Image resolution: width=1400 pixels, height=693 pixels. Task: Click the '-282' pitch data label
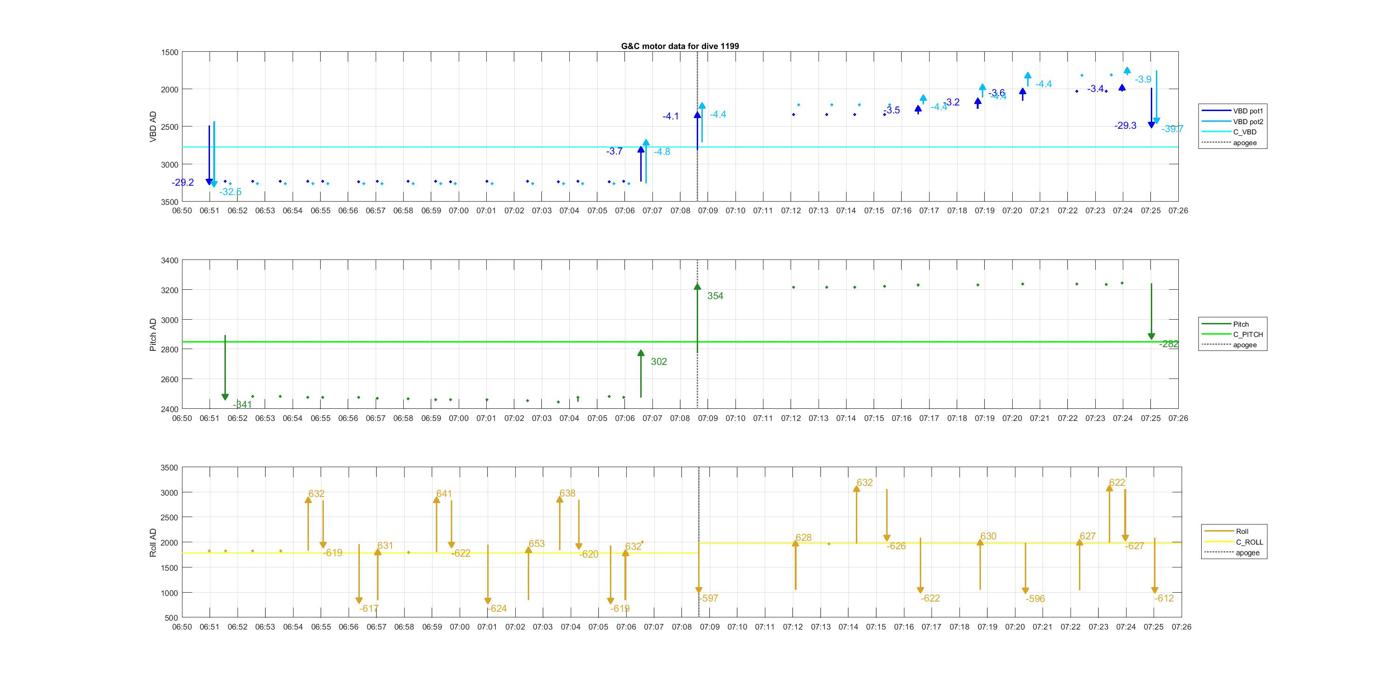(x=1169, y=344)
